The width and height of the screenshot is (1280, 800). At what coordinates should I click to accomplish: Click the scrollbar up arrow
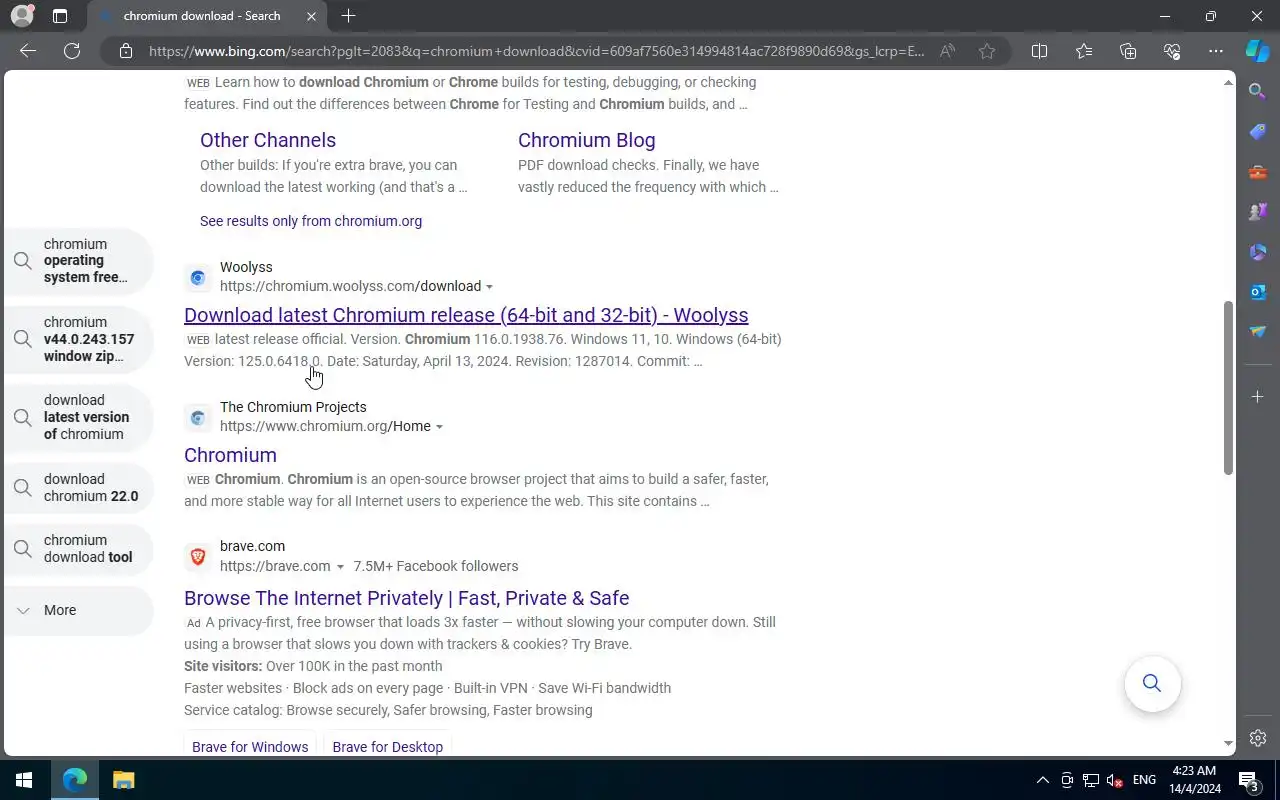(x=1228, y=82)
